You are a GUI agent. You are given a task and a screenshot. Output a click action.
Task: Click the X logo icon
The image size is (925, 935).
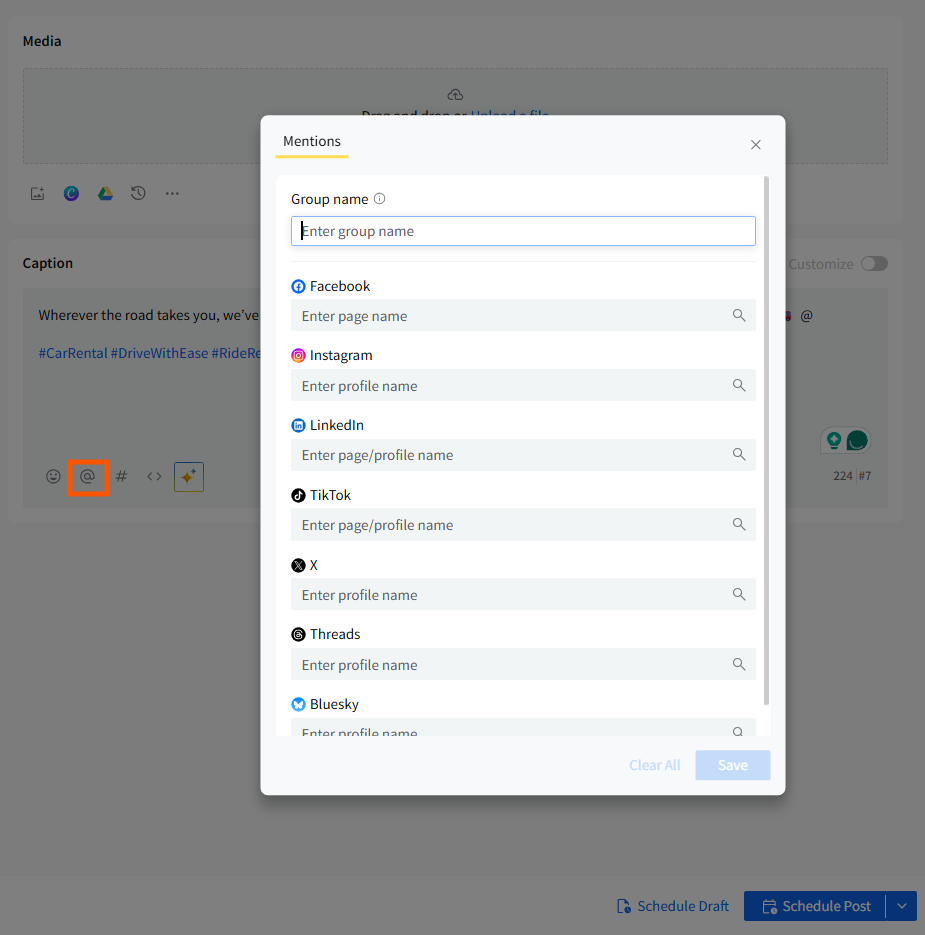[298, 565]
